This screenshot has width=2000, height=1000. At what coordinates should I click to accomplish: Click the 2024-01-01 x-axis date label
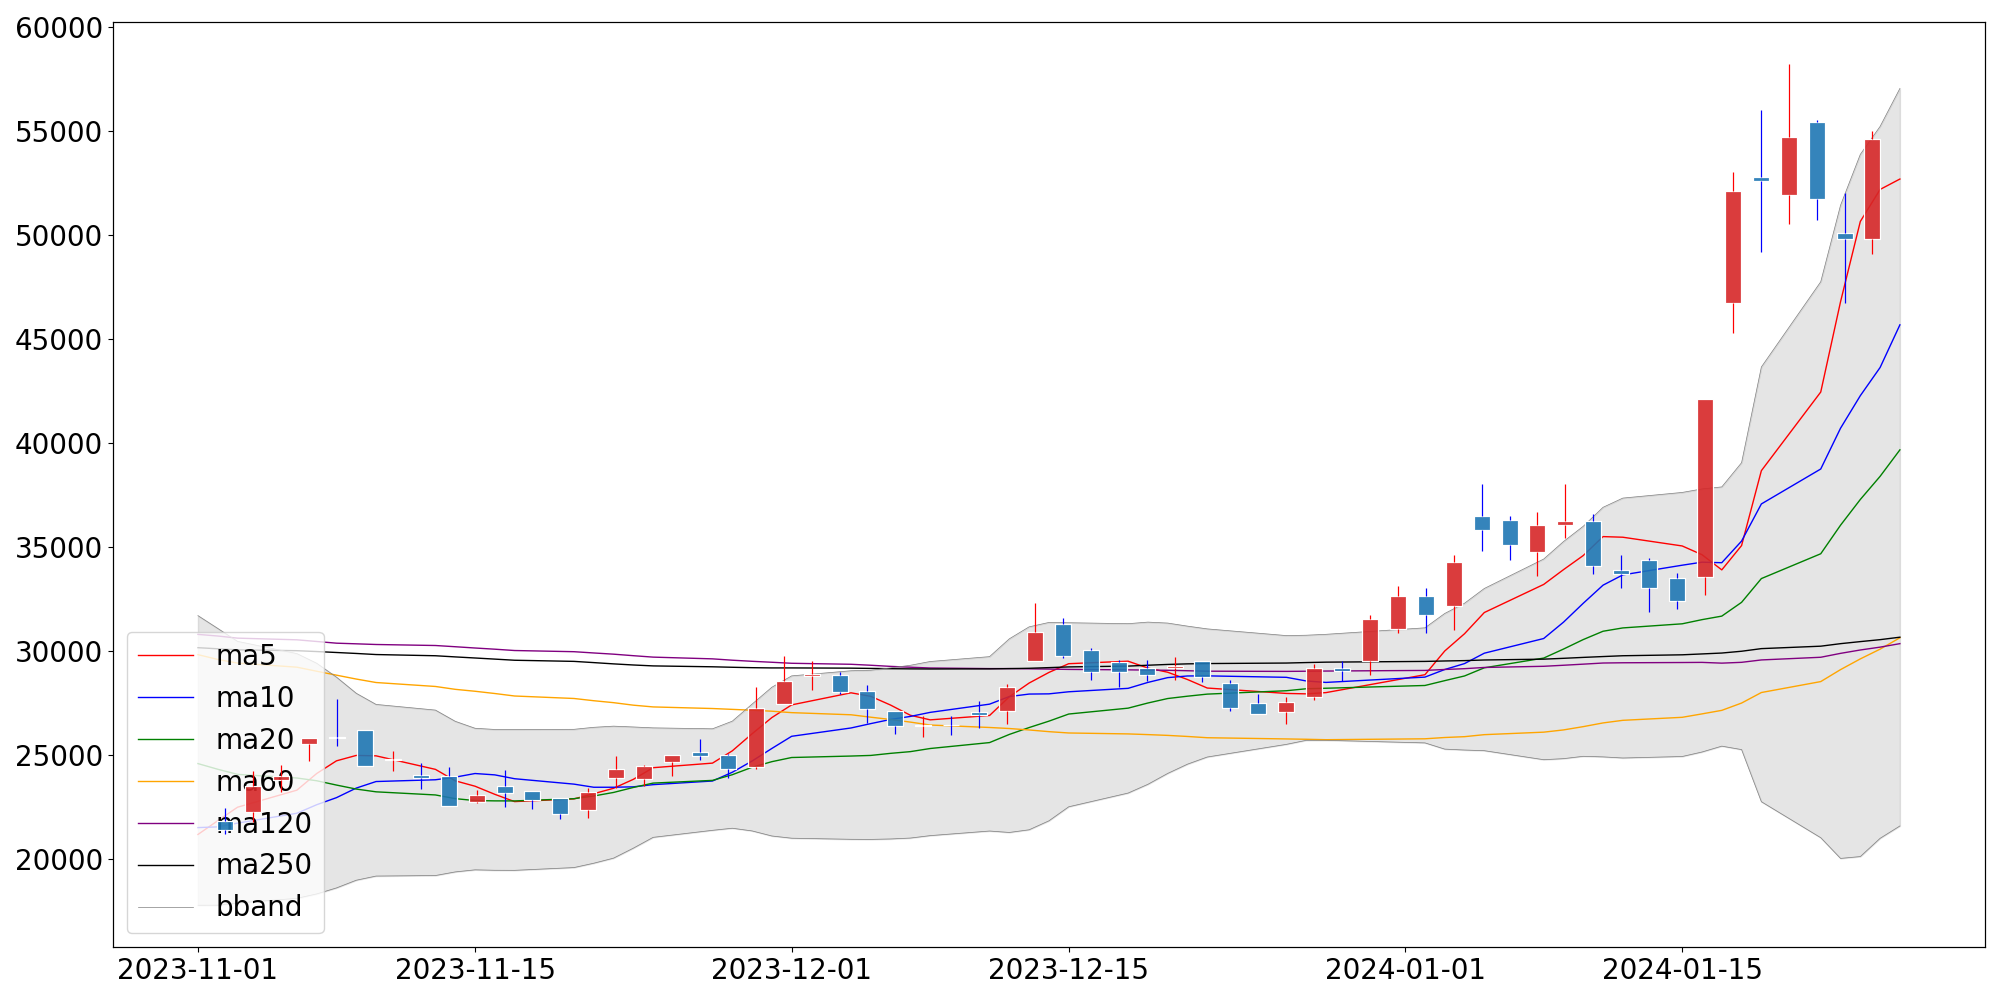coord(1405,970)
